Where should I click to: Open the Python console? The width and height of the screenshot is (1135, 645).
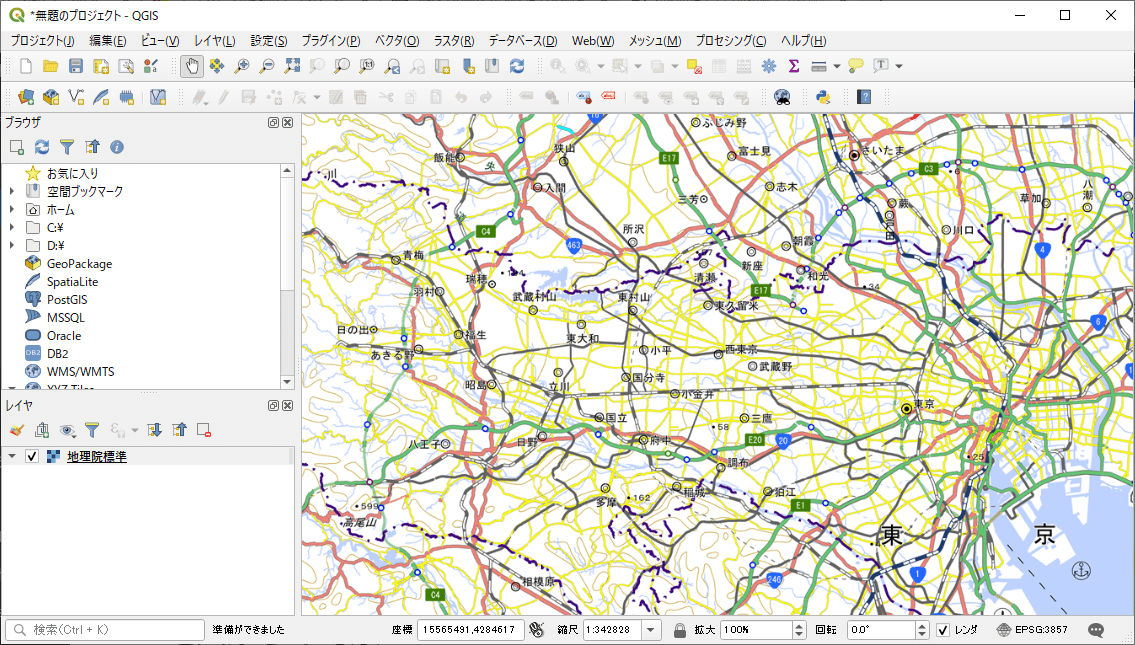[822, 97]
